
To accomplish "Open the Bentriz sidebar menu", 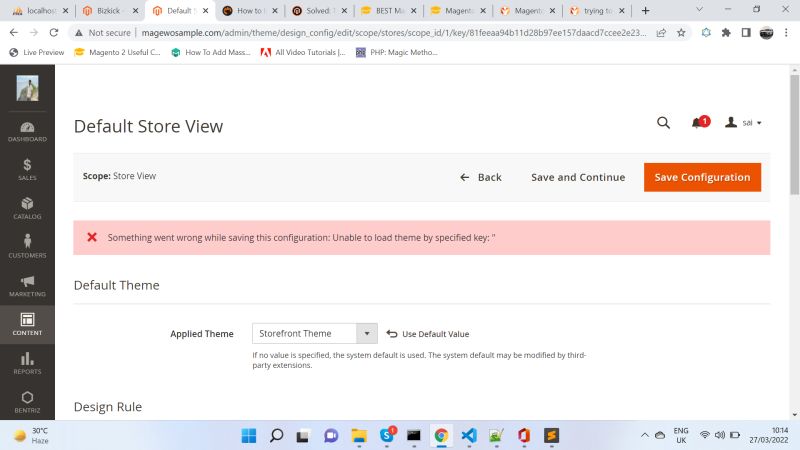I will [27, 403].
